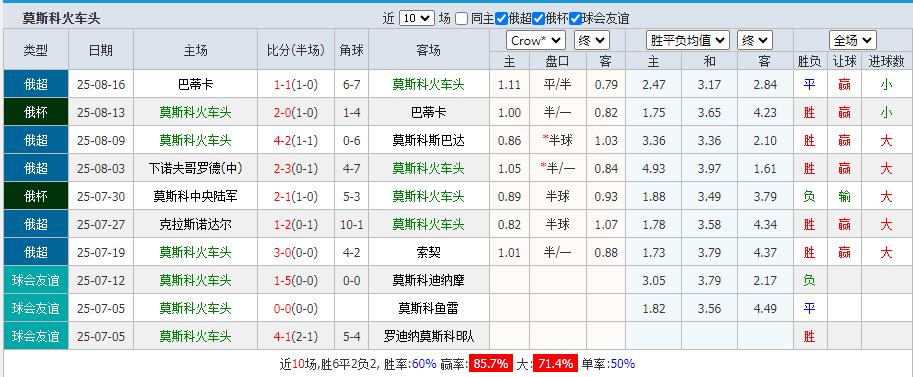Open the 1-5(0-0) score on 25-07-12

(x=296, y=280)
